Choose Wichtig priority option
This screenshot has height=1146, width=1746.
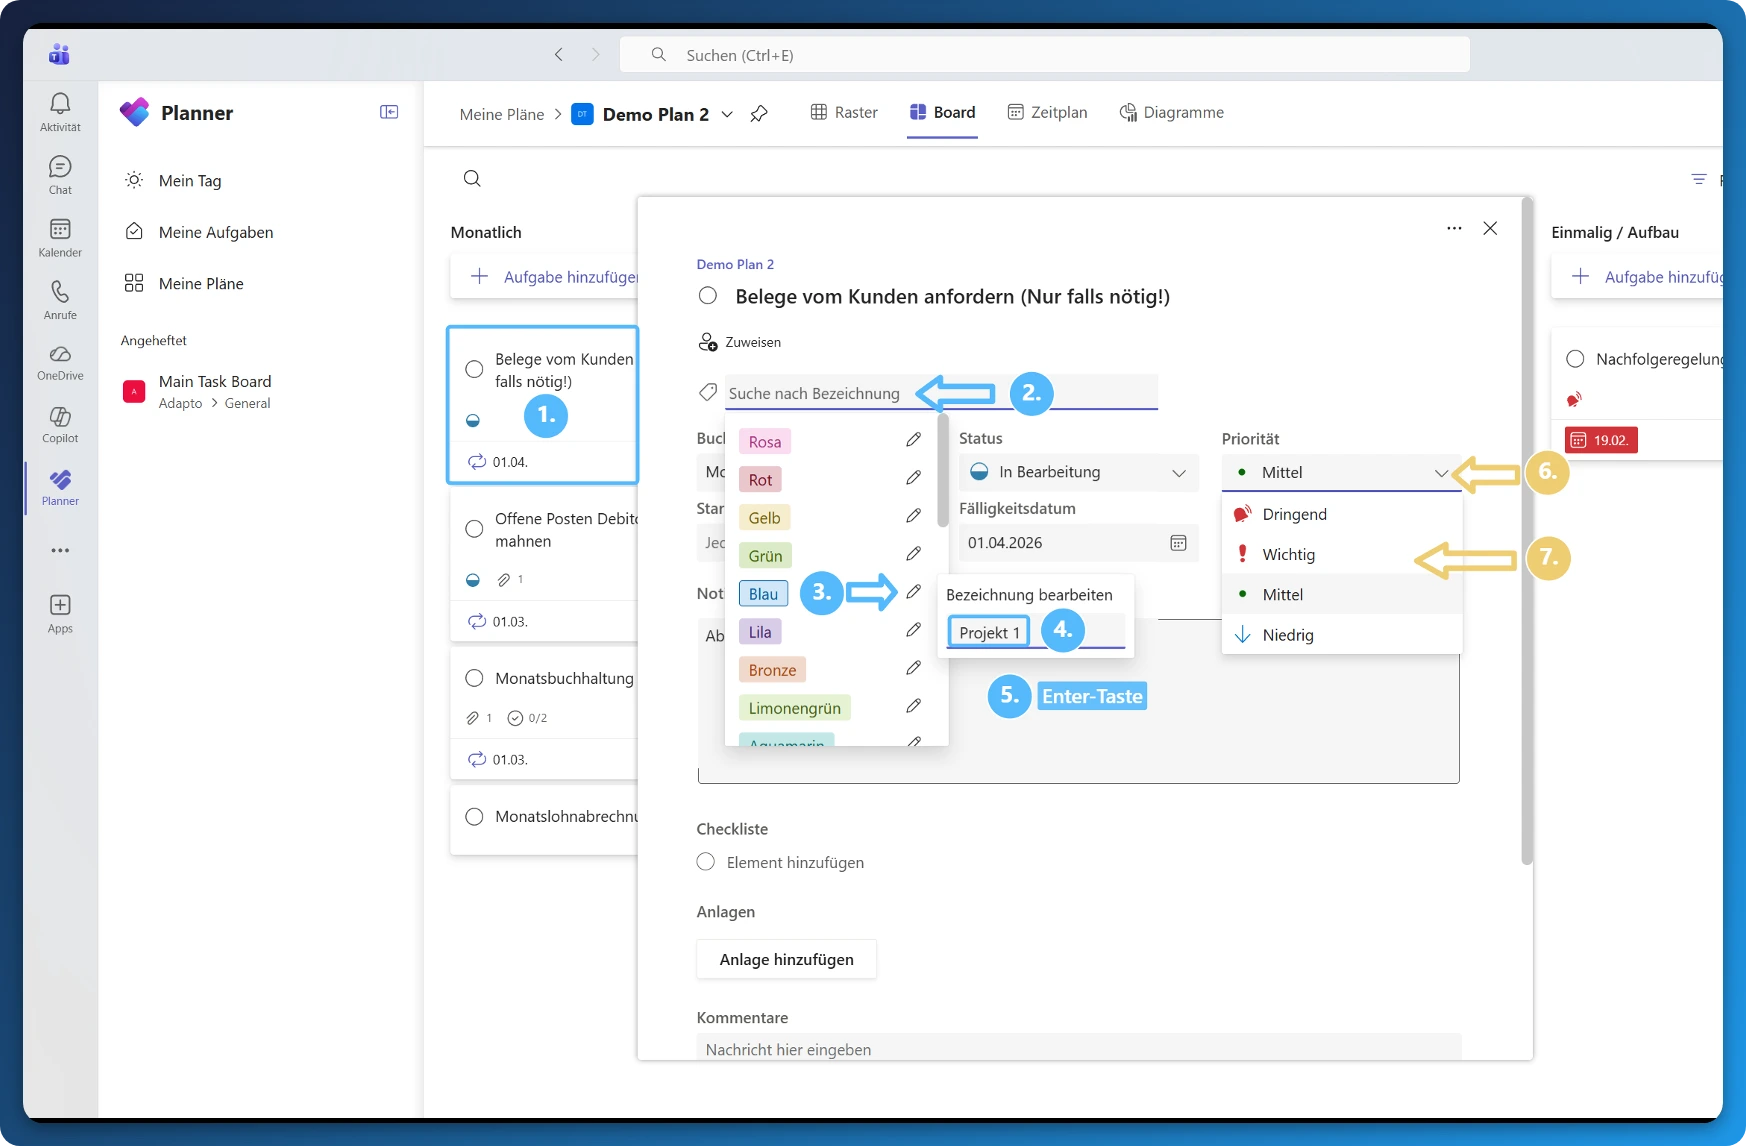click(x=1341, y=554)
